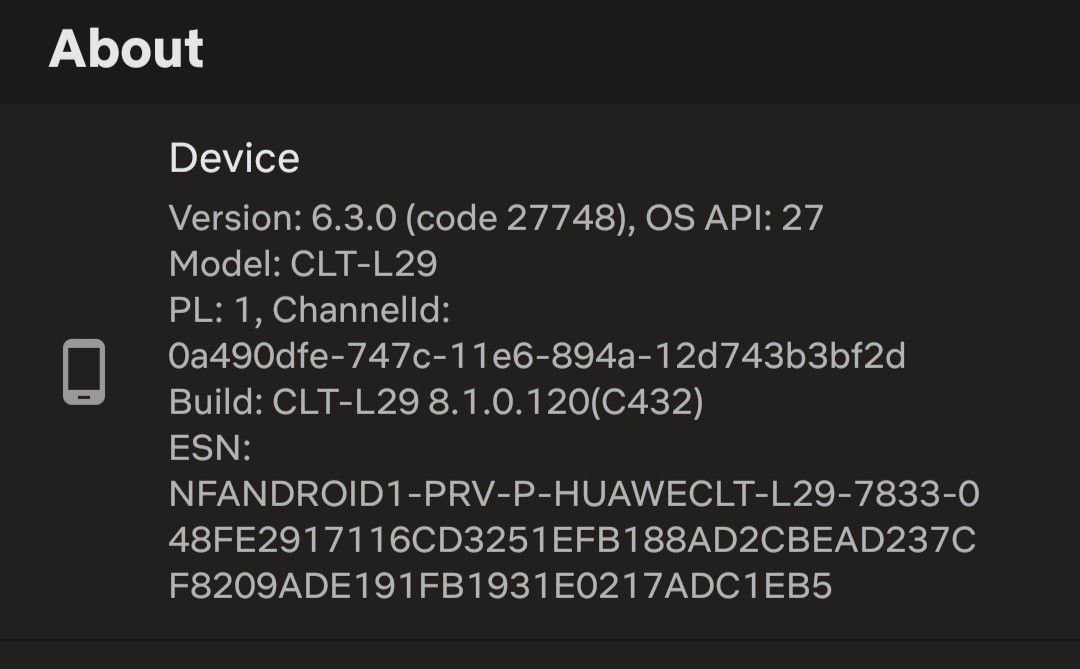Tap the 8.1.0.120(C432) build number
The image size is (1080, 669).
(565, 402)
